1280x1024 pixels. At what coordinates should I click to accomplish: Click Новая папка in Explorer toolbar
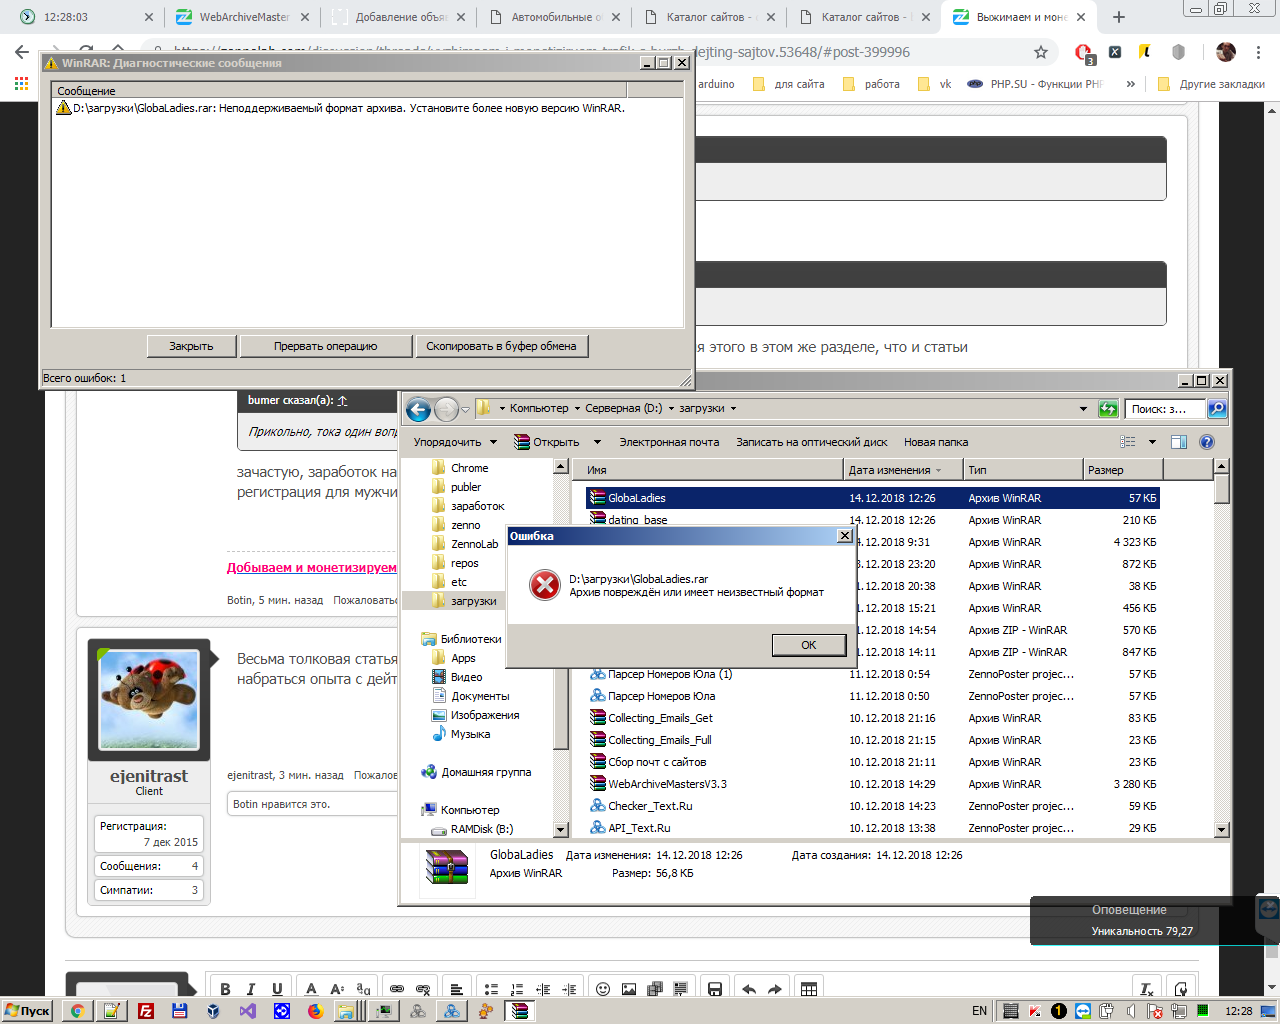tap(935, 442)
